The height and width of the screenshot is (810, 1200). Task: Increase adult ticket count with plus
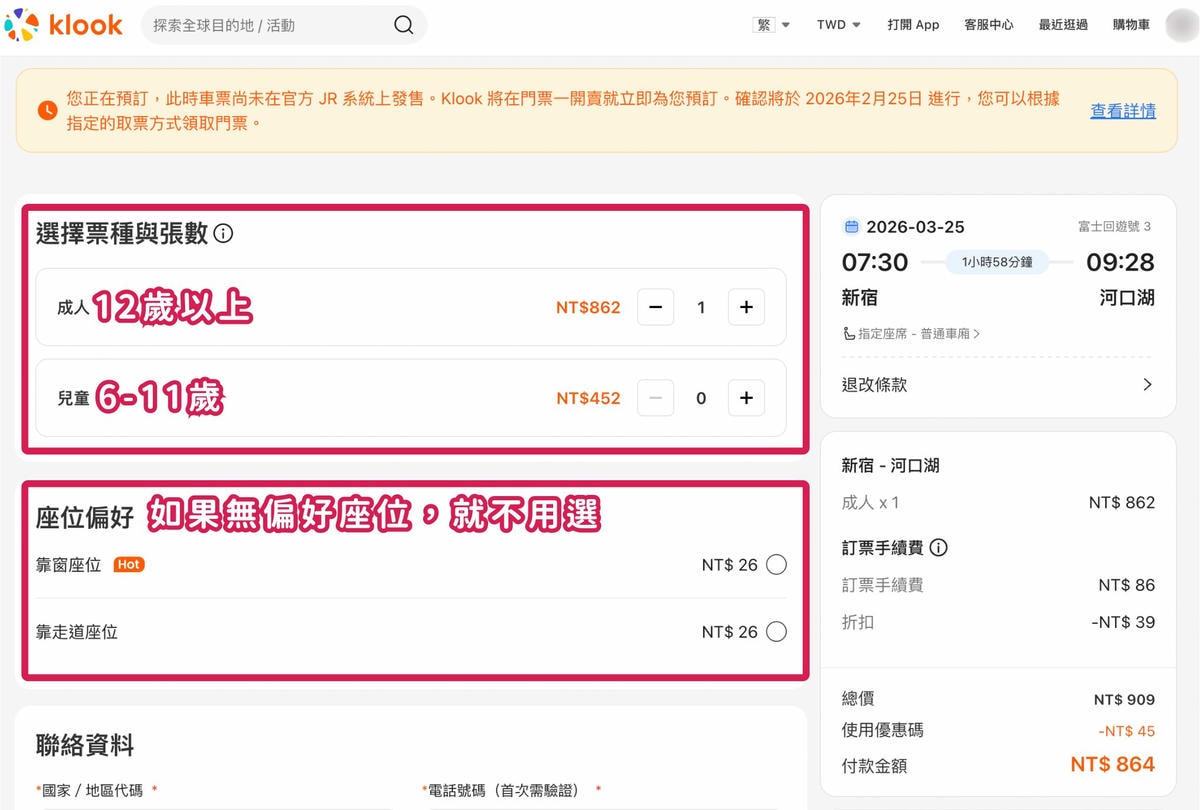pyautogui.click(x=746, y=308)
